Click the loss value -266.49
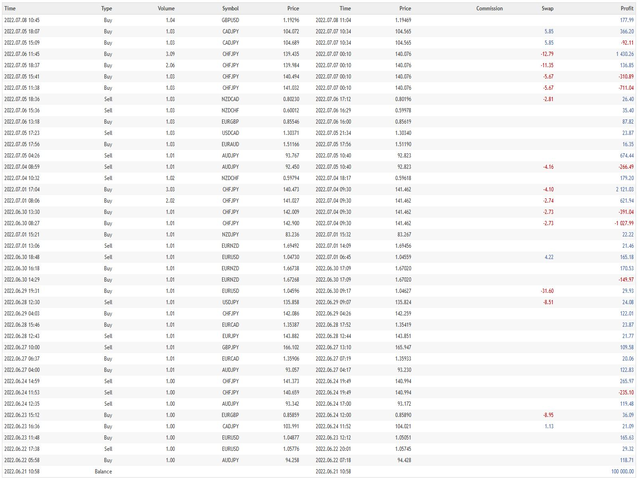Screen dimensions: 640x480 [627, 167]
